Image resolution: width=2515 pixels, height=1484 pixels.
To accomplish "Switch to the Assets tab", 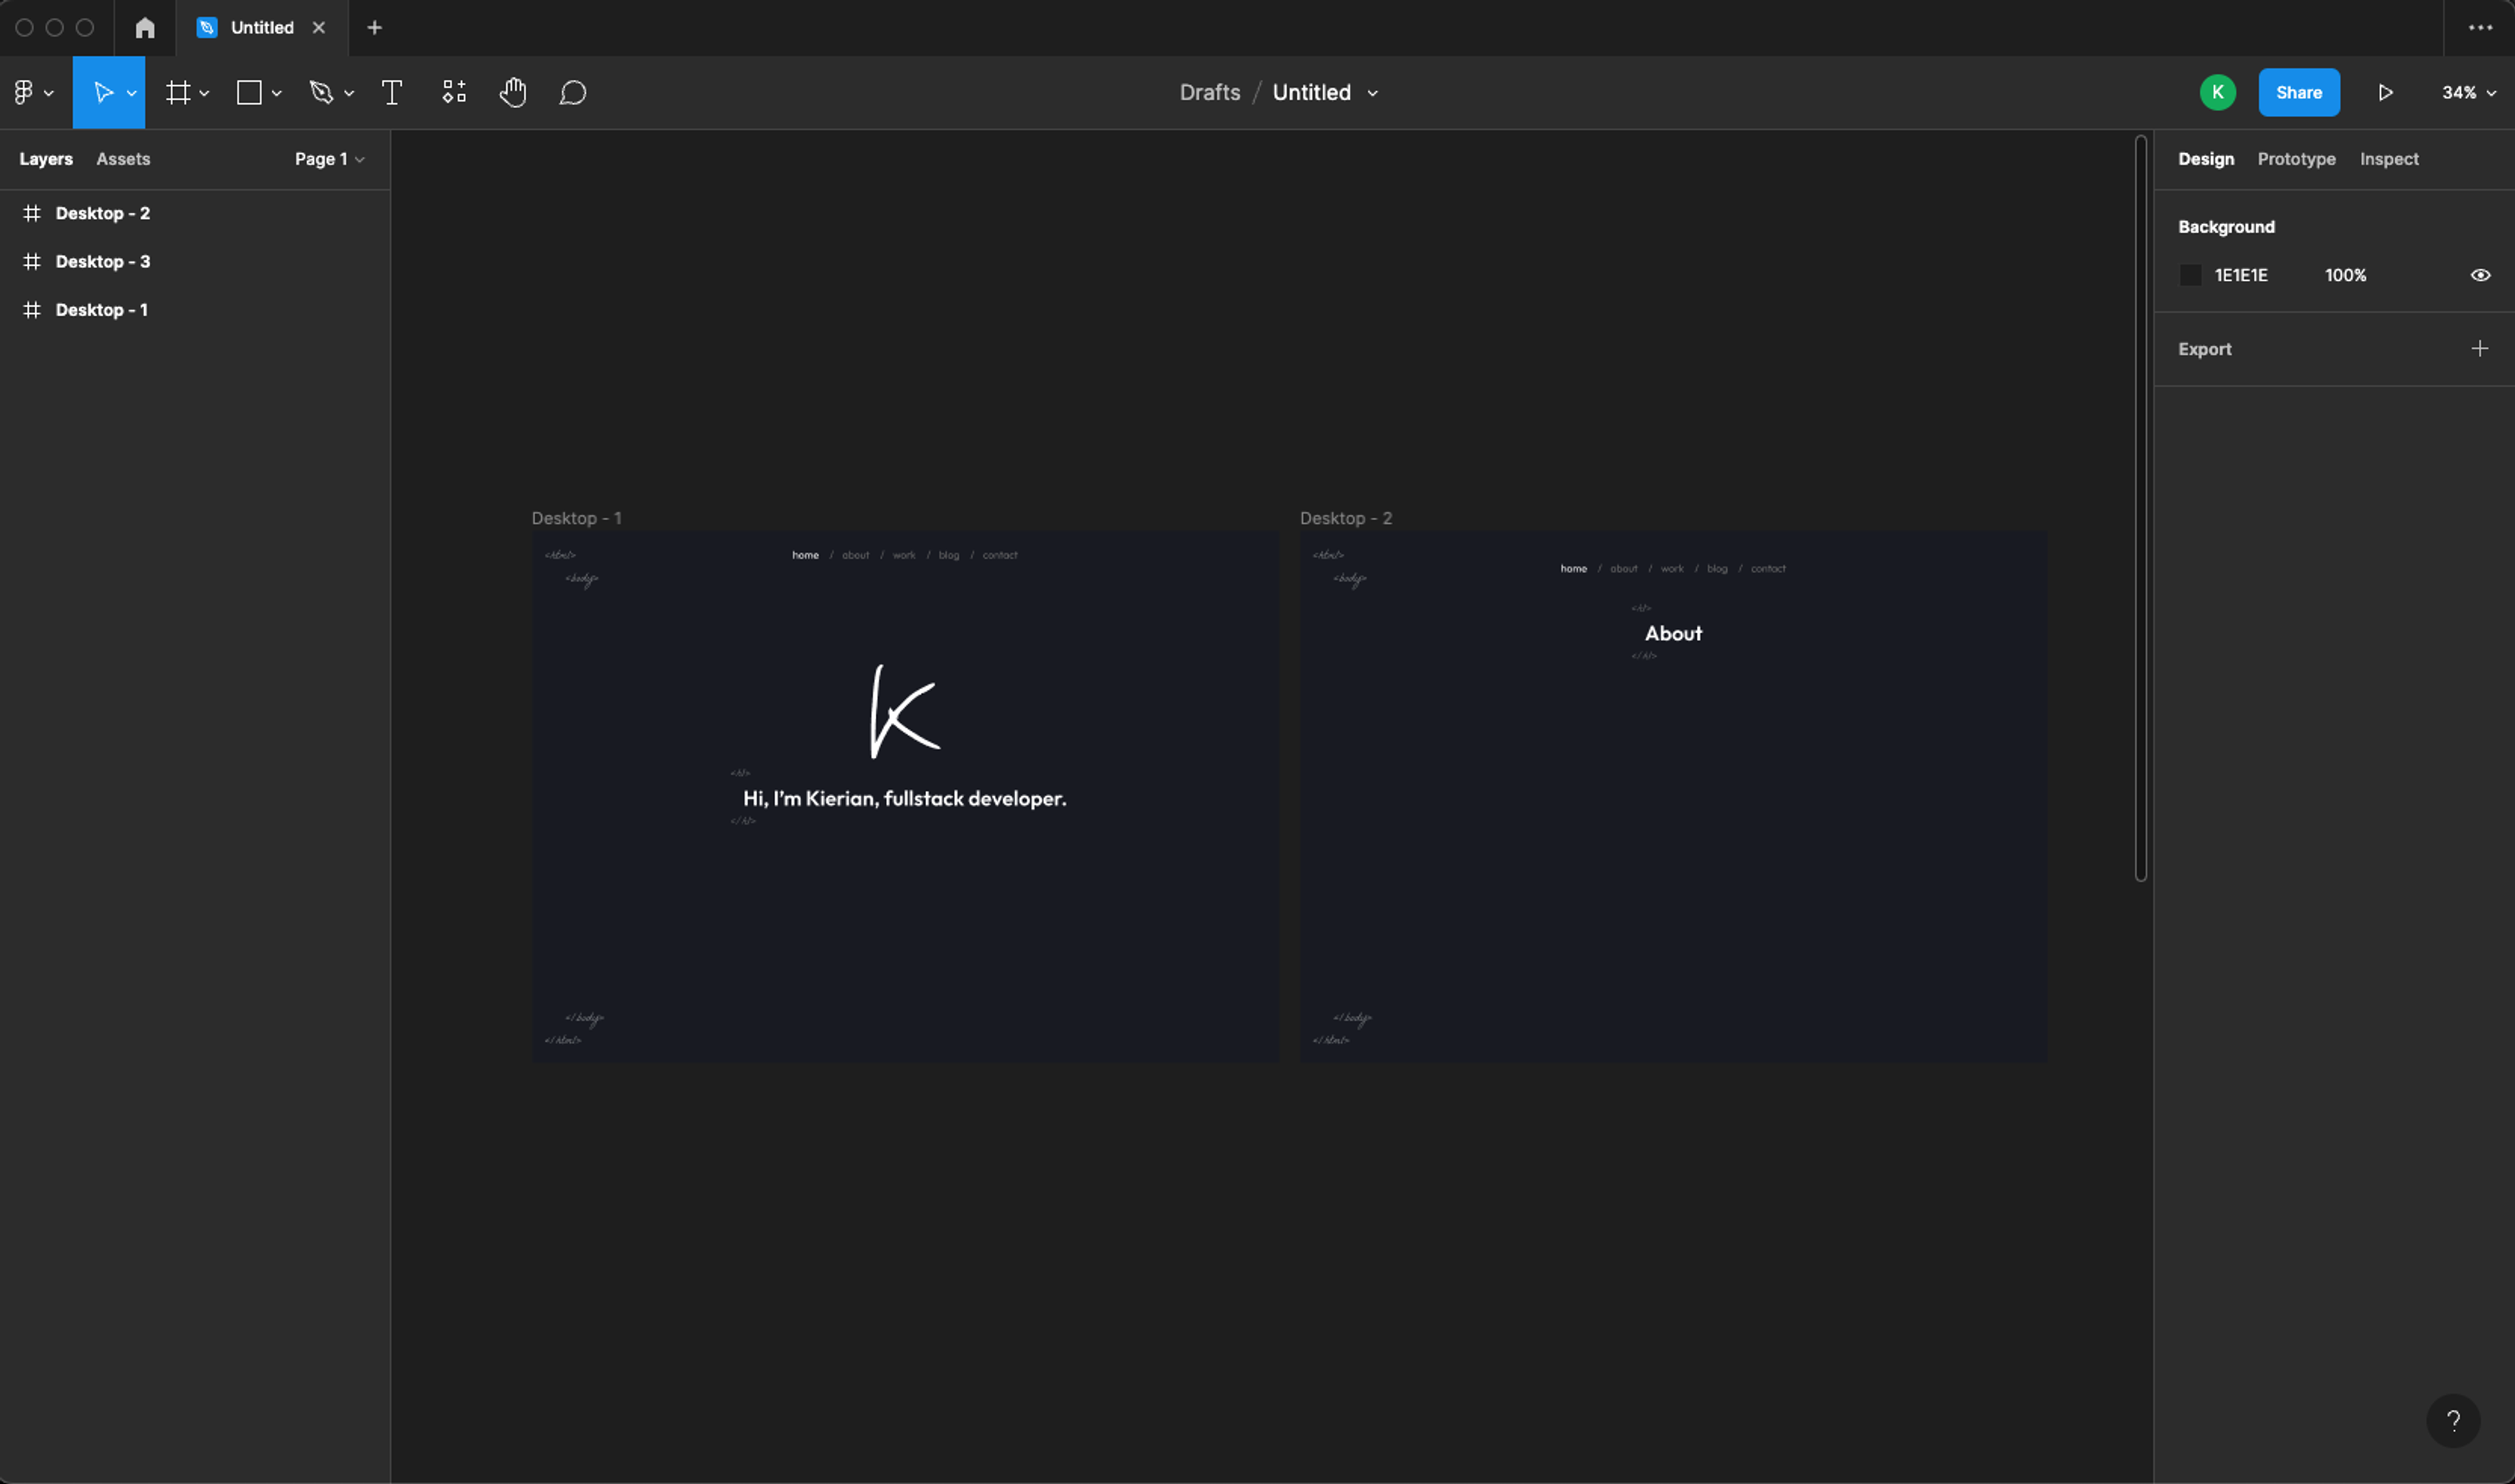I will (x=123, y=159).
